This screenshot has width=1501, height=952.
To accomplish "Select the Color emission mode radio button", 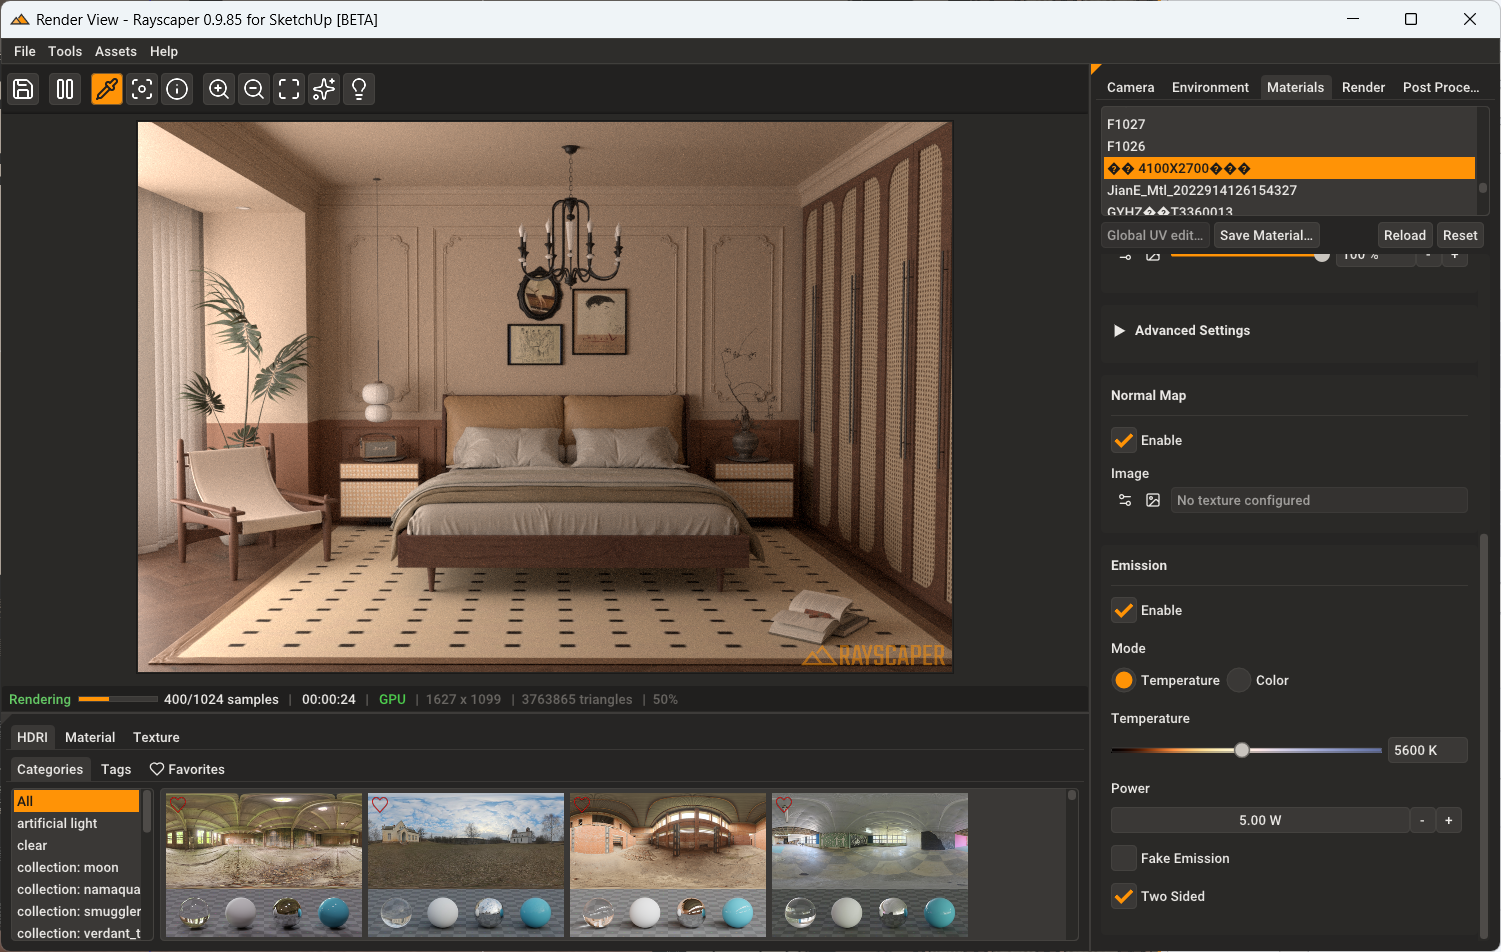I will (1239, 680).
